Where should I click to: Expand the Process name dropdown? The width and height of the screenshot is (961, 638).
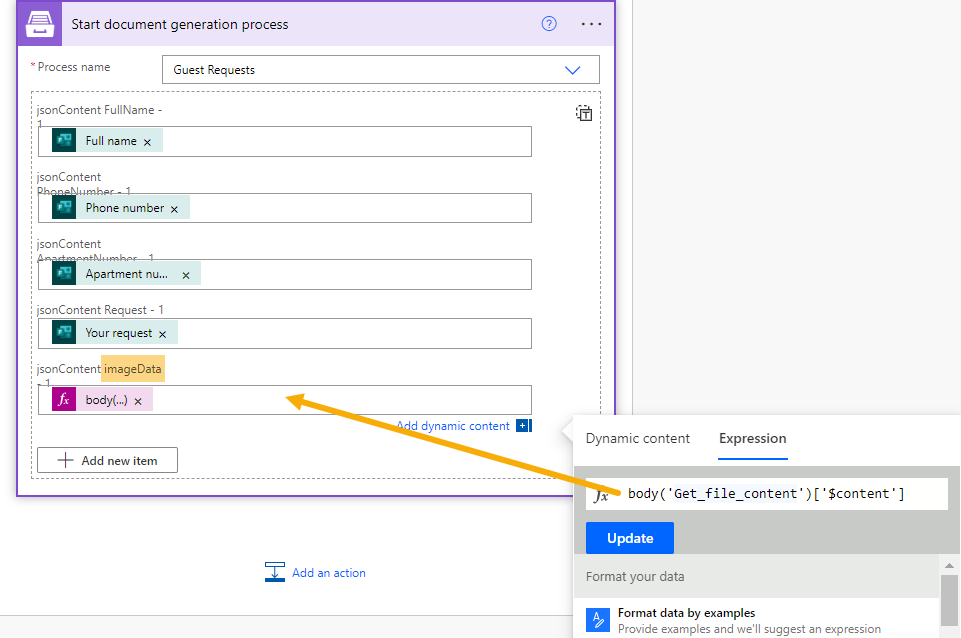[x=572, y=70]
